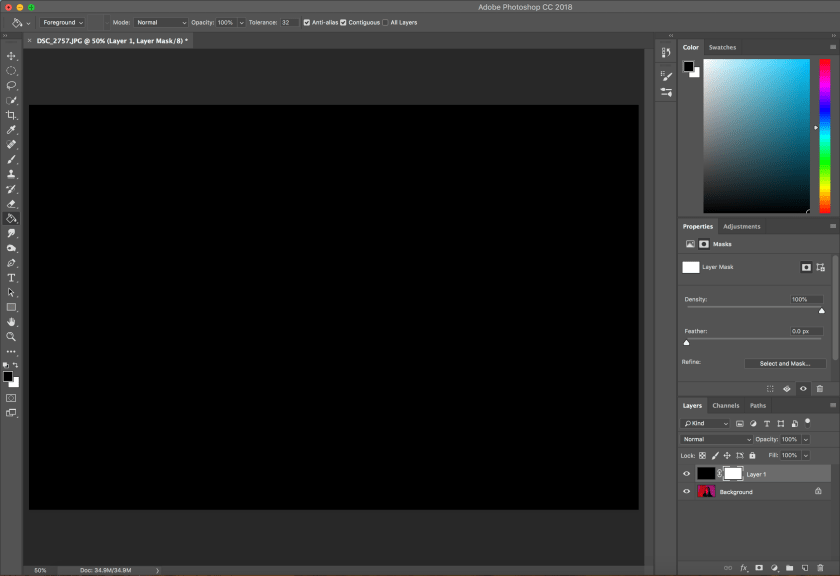Enable the All Layers checkbox
Screen dimensions: 840x576
pos(386,22)
